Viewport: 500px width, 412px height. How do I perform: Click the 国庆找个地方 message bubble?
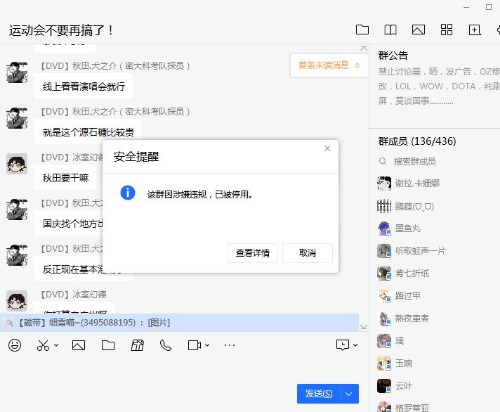pos(69,223)
